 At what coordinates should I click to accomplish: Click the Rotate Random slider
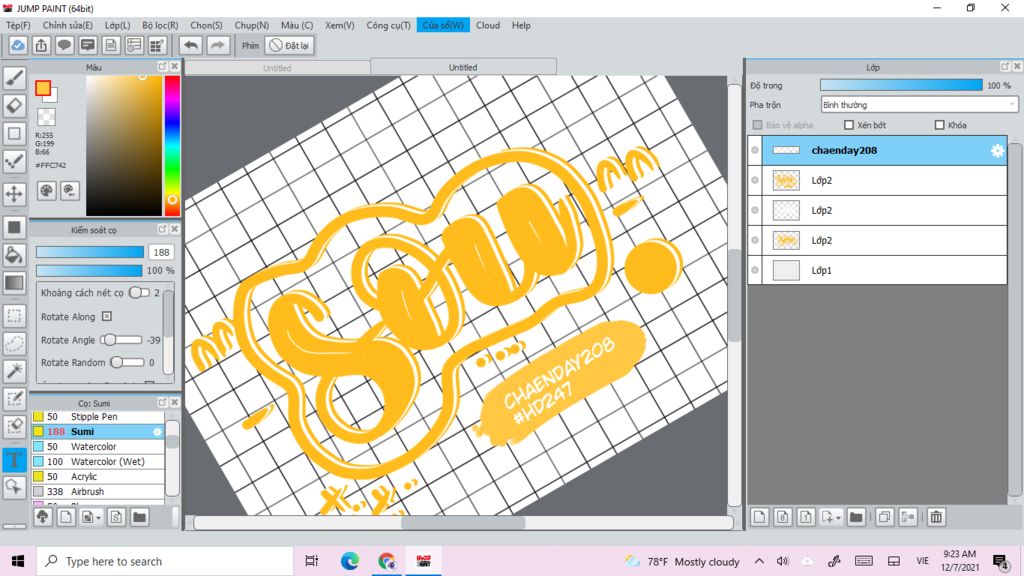click(128, 362)
